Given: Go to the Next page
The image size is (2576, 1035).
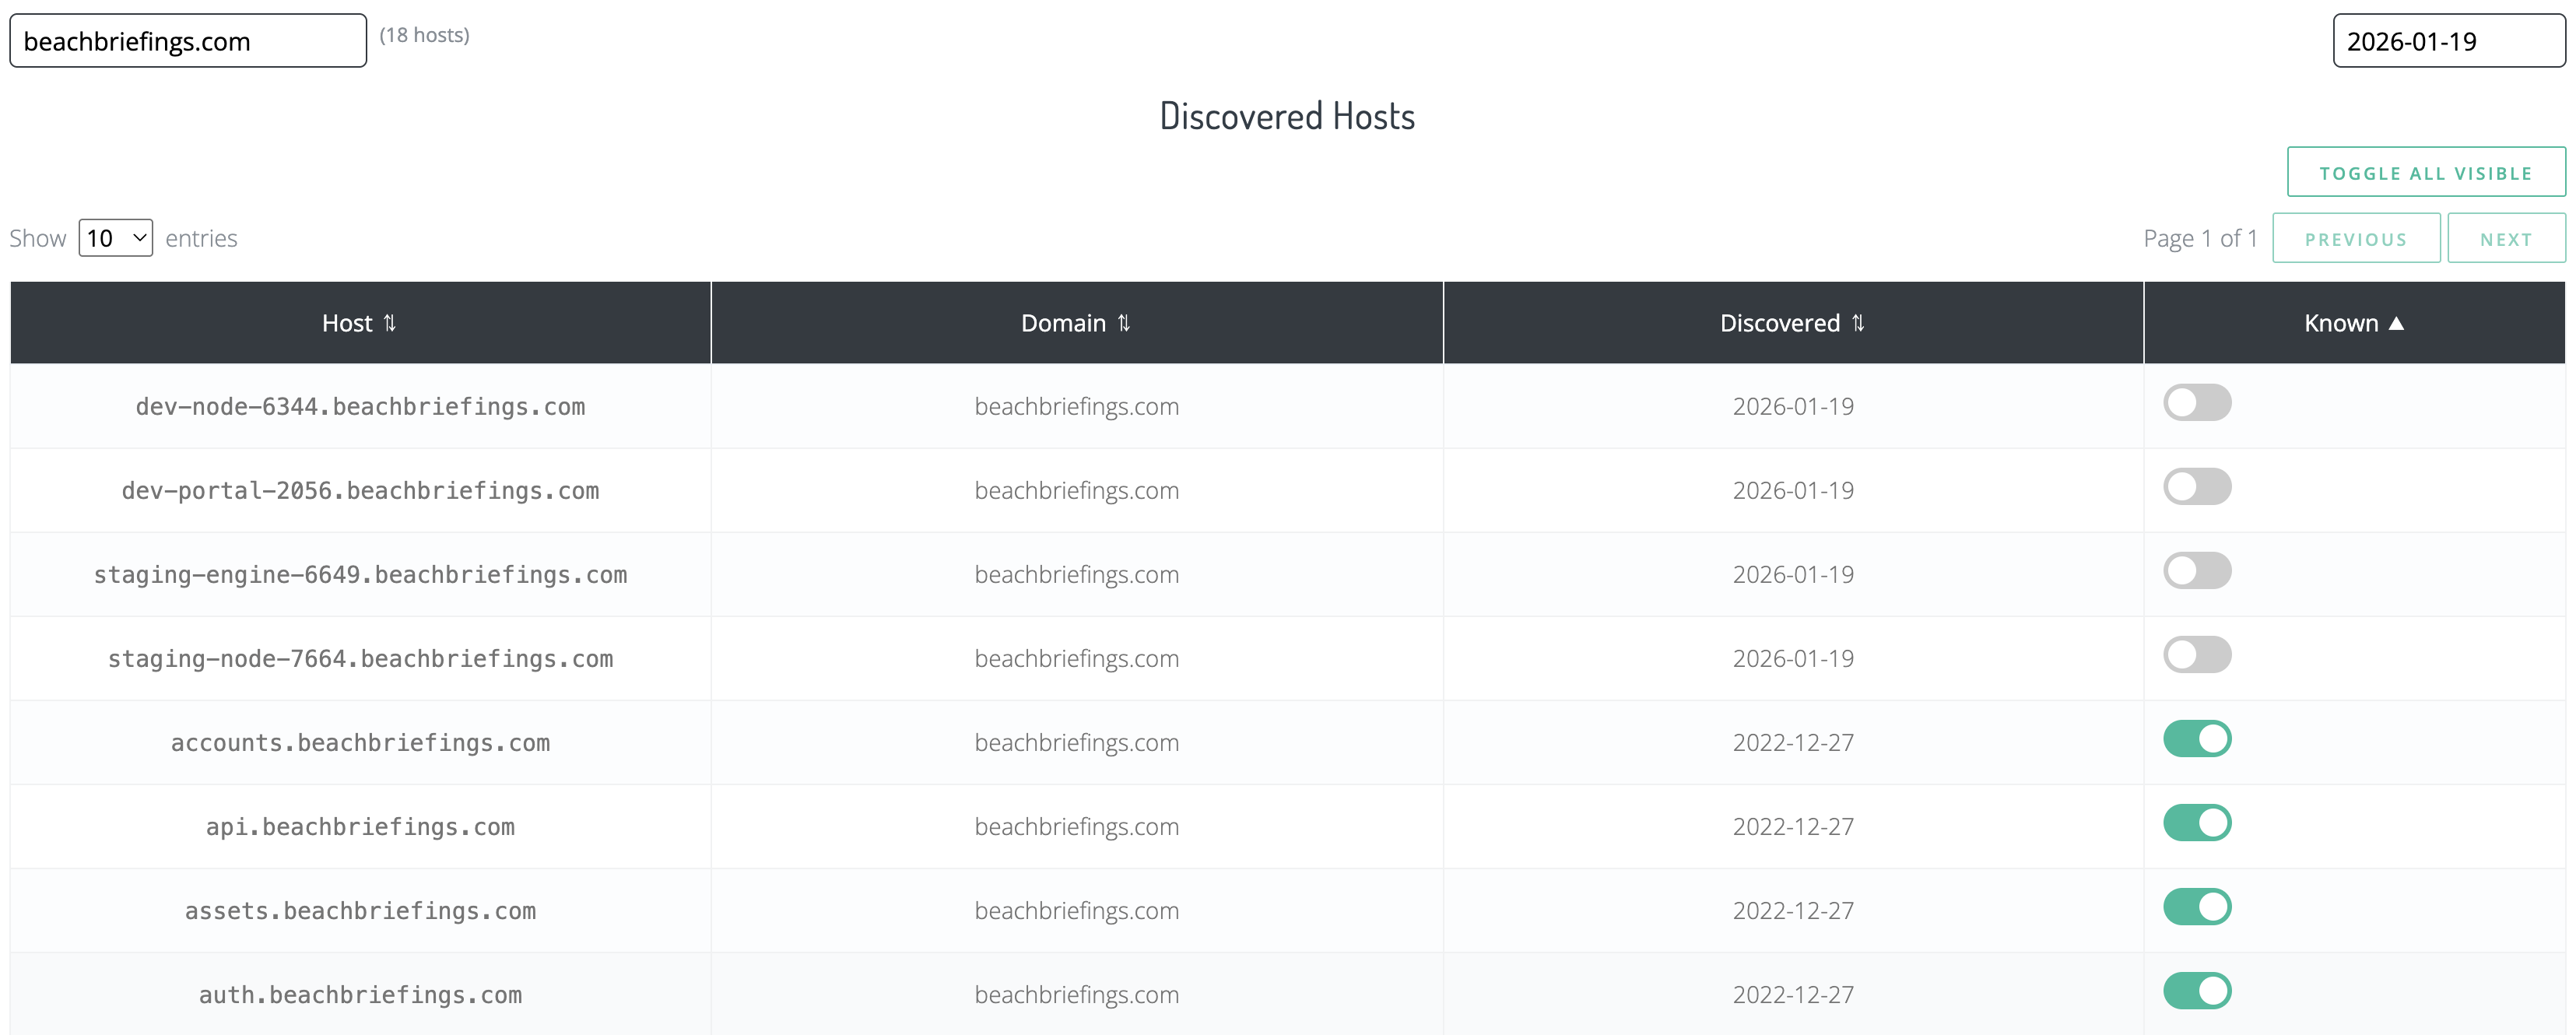Looking at the screenshot, I should [x=2505, y=239].
